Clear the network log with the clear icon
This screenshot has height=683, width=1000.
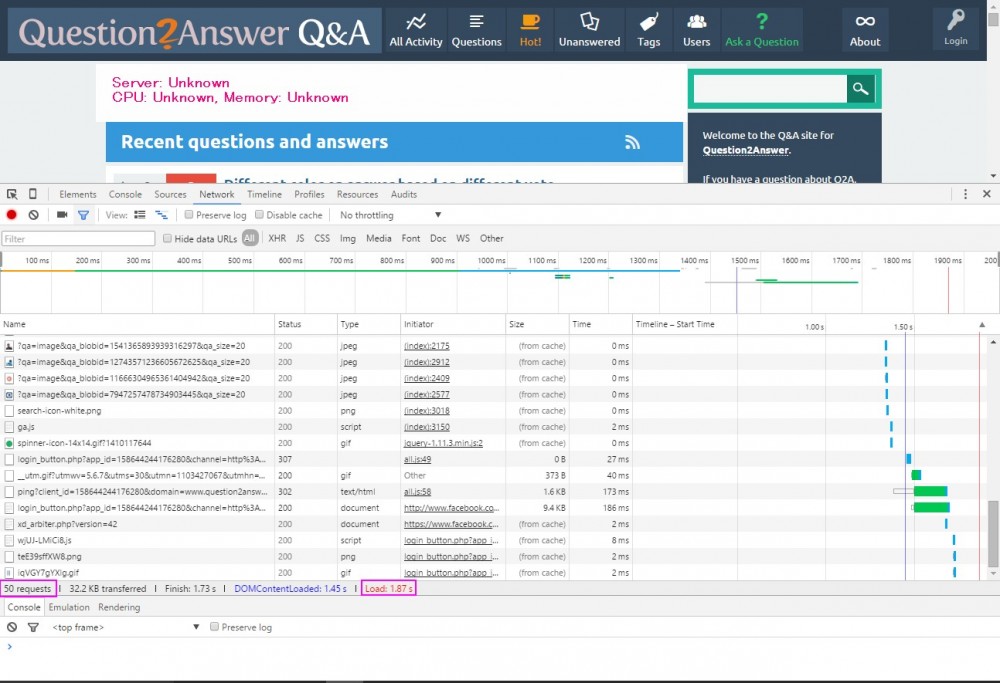coord(33,215)
